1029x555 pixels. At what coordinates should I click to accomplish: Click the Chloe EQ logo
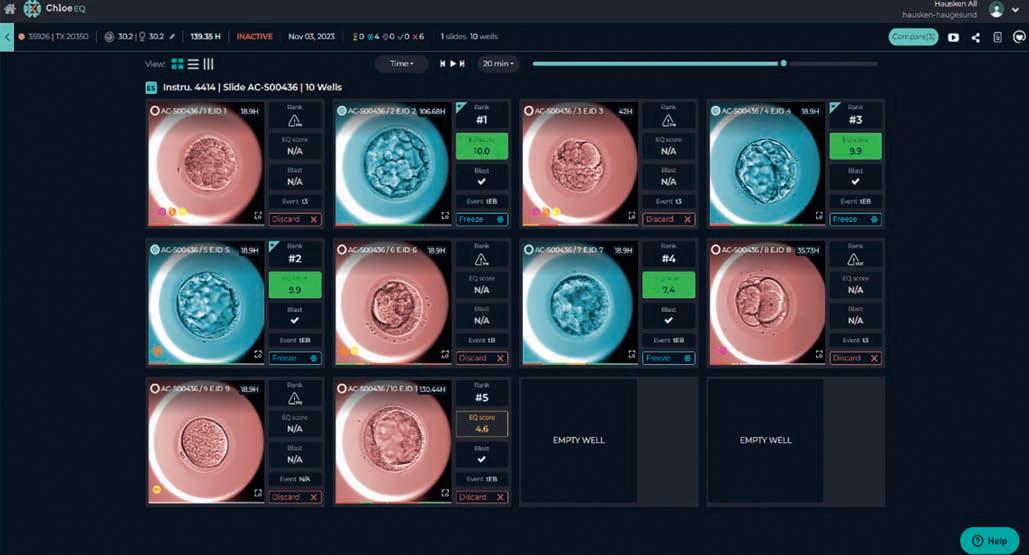pos(54,9)
